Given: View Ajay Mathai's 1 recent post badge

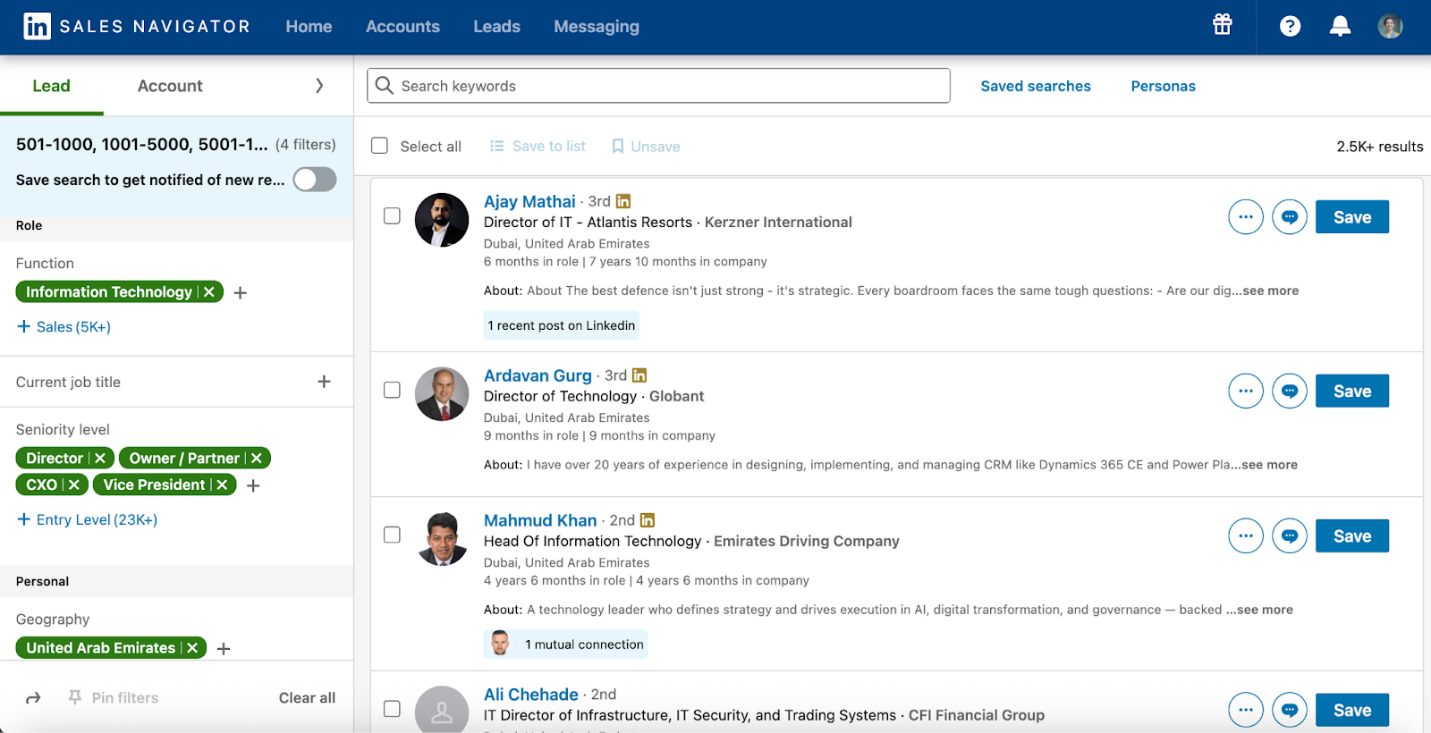Looking at the screenshot, I should [x=561, y=325].
